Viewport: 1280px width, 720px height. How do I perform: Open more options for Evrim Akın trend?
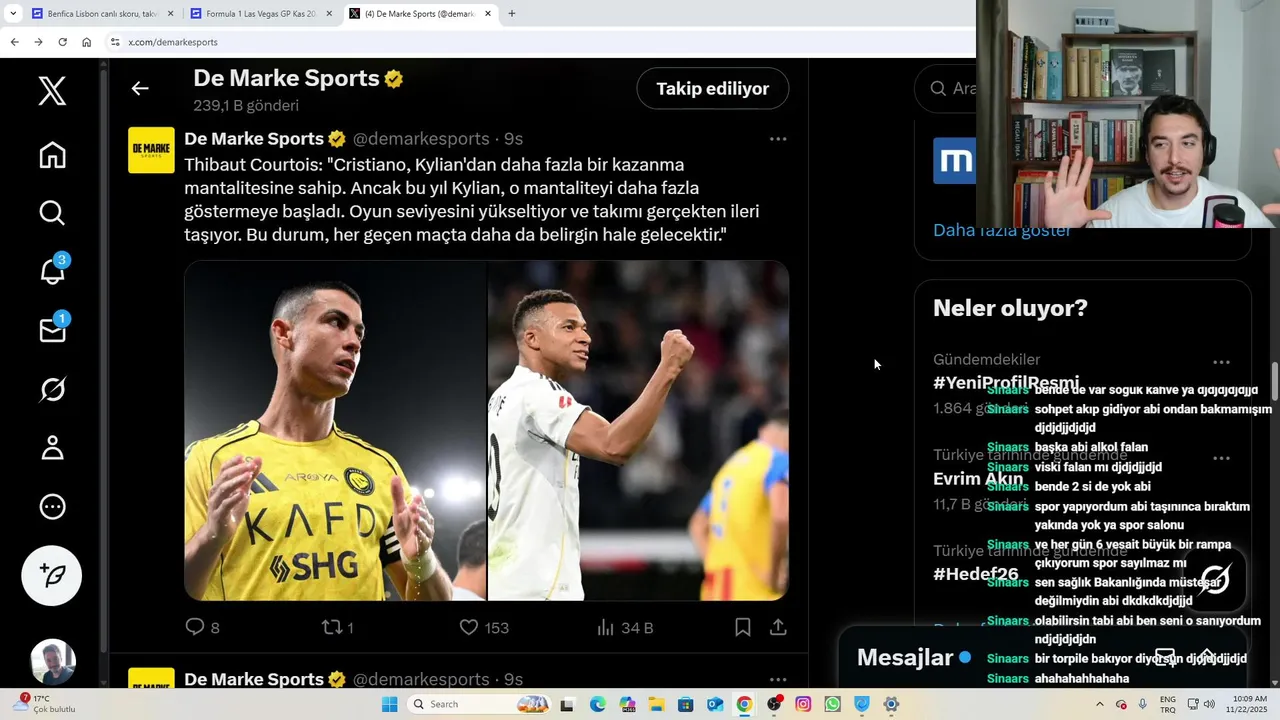coord(1221,458)
